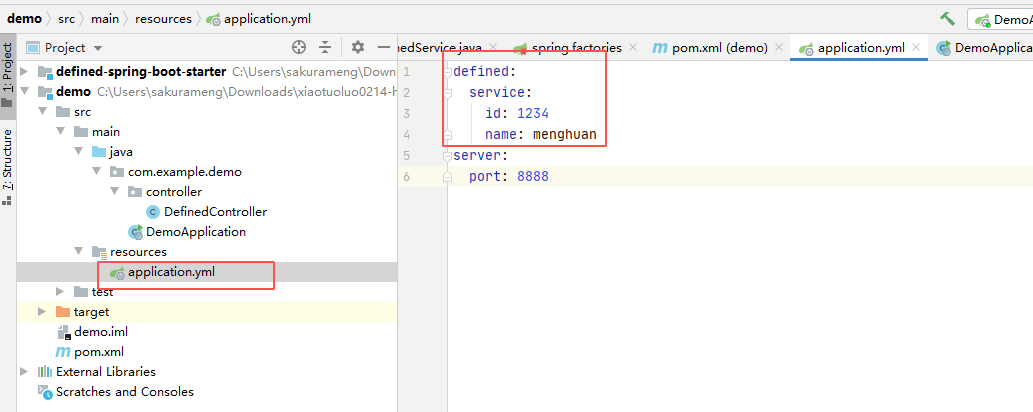Expand the test folder
Screen dimensions: 1033x412
(x=61, y=291)
